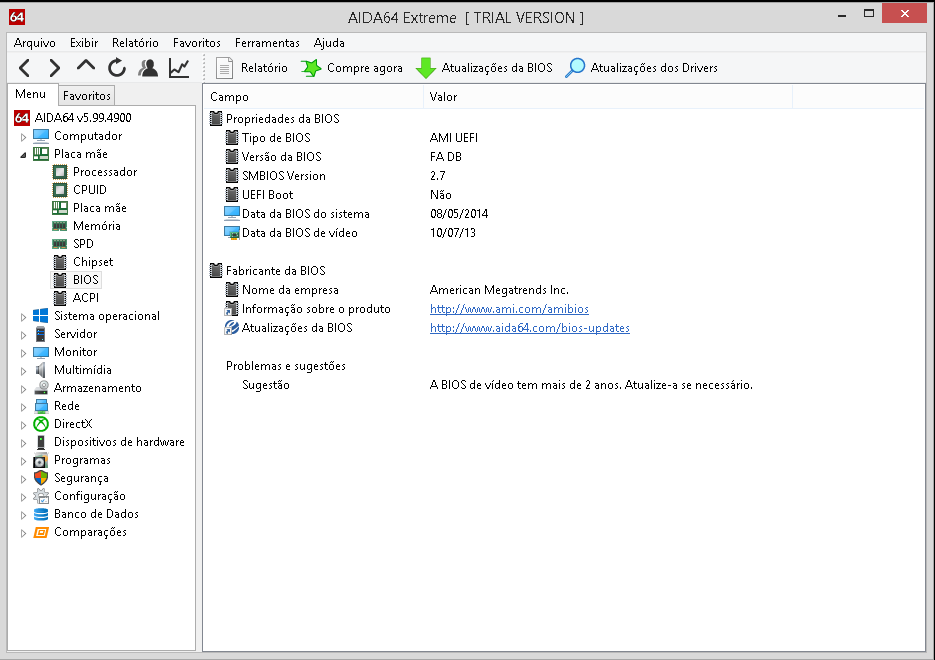Select Processador in the tree
935x660 pixels.
105,172
